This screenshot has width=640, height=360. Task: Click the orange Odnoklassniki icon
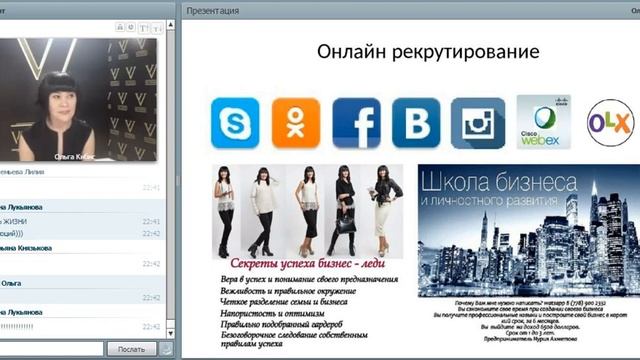coord(296,123)
